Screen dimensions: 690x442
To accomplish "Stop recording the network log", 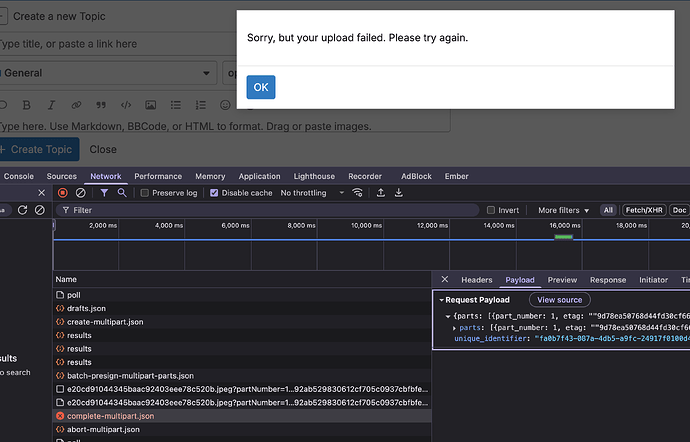I will pyautogui.click(x=63, y=193).
